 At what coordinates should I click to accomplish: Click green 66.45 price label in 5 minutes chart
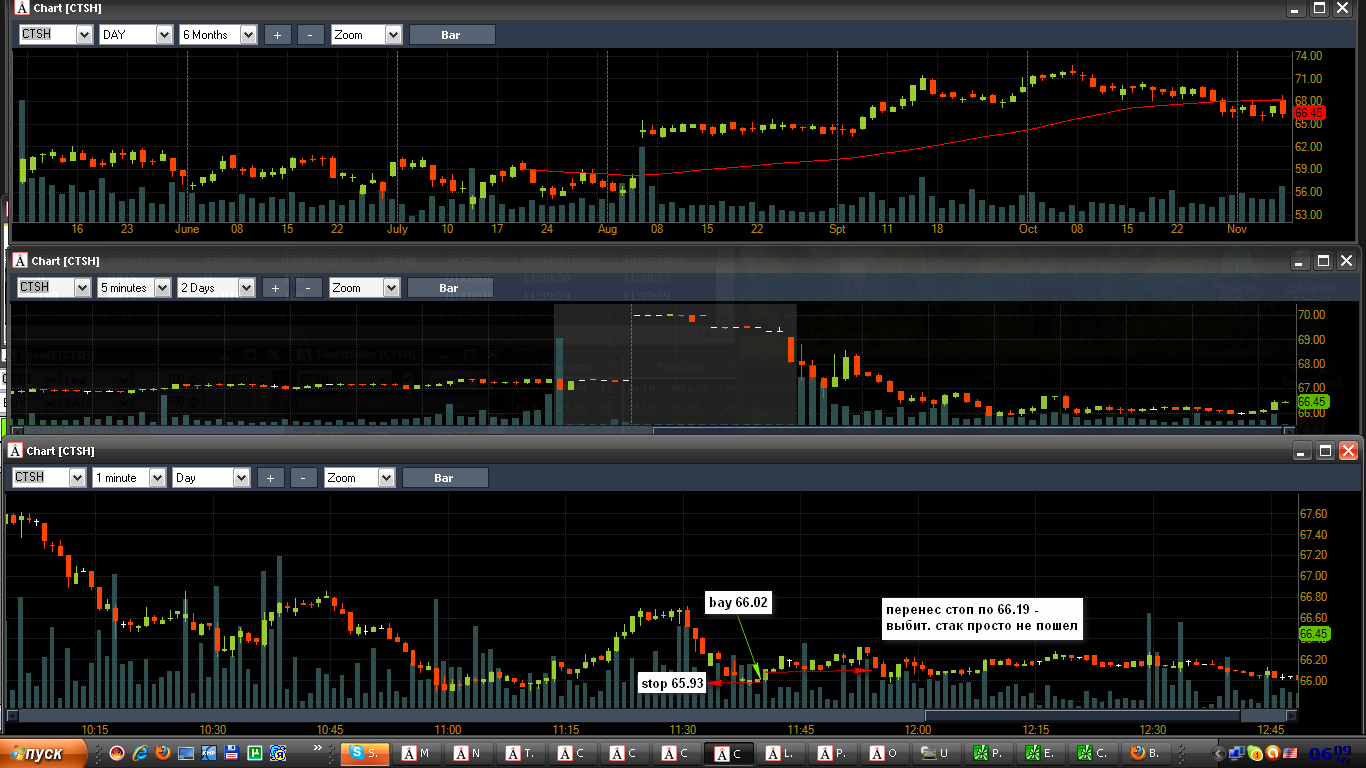tap(1311, 400)
